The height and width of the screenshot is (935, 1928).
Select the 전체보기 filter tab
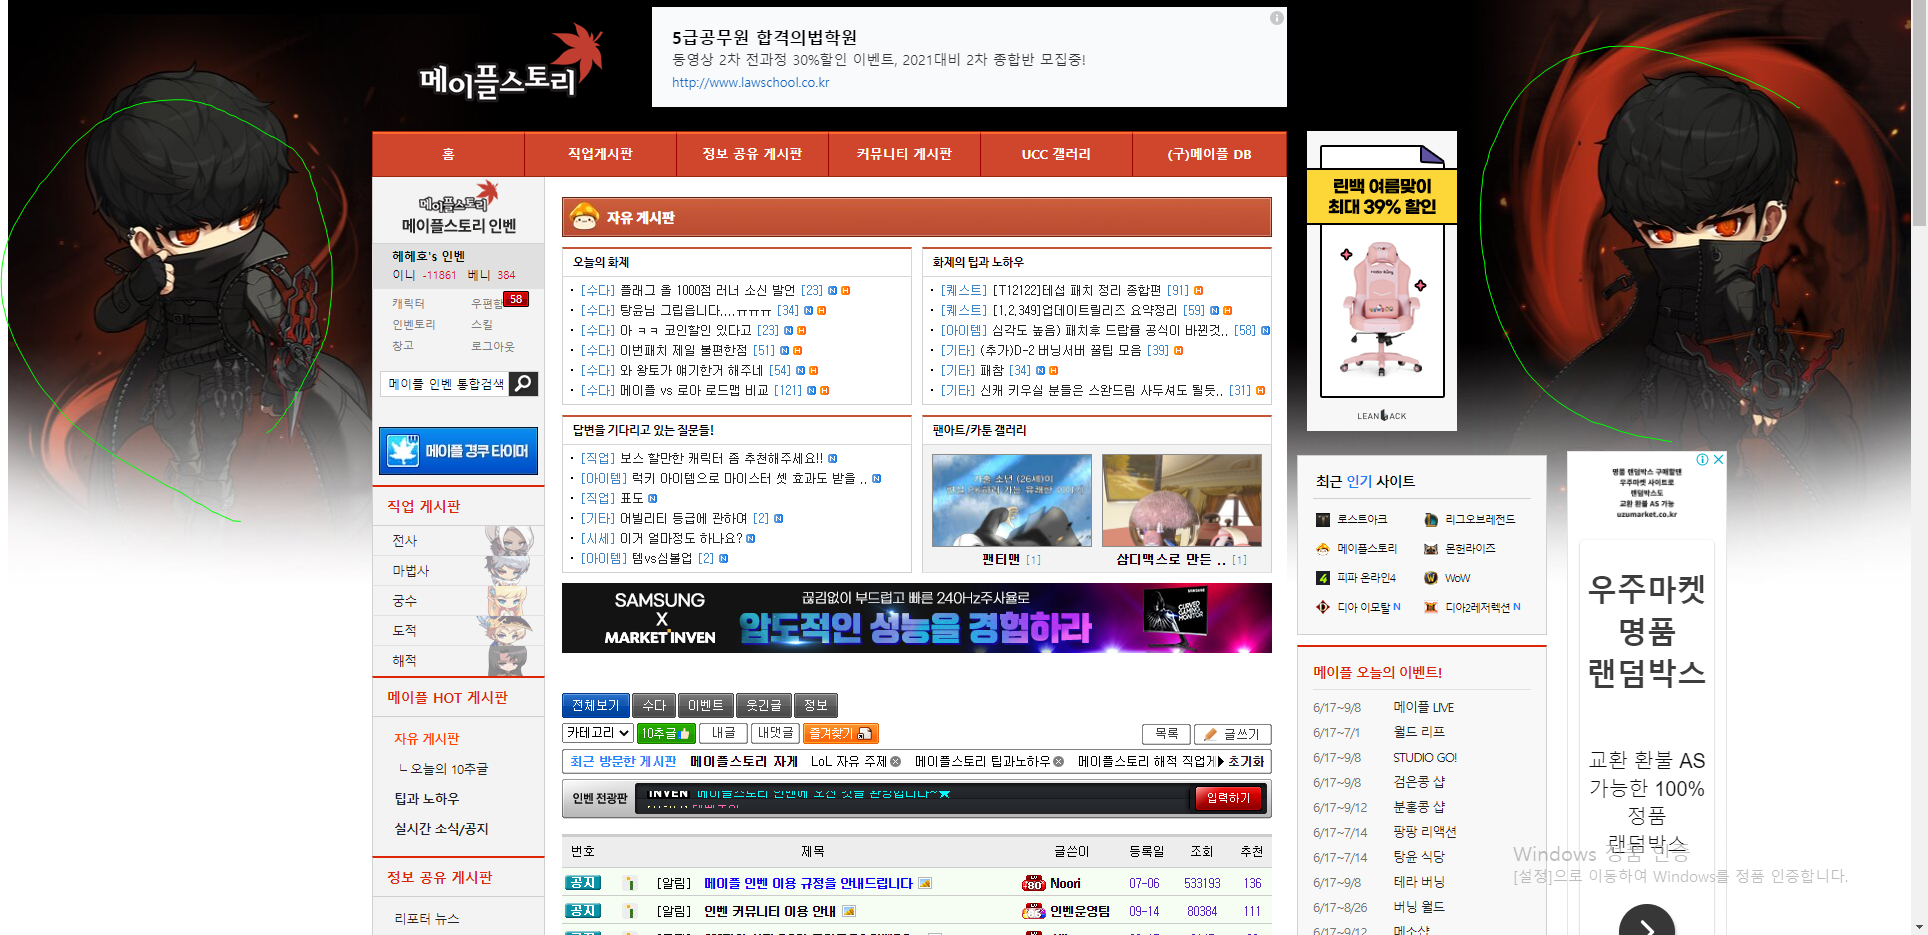pyautogui.click(x=596, y=705)
